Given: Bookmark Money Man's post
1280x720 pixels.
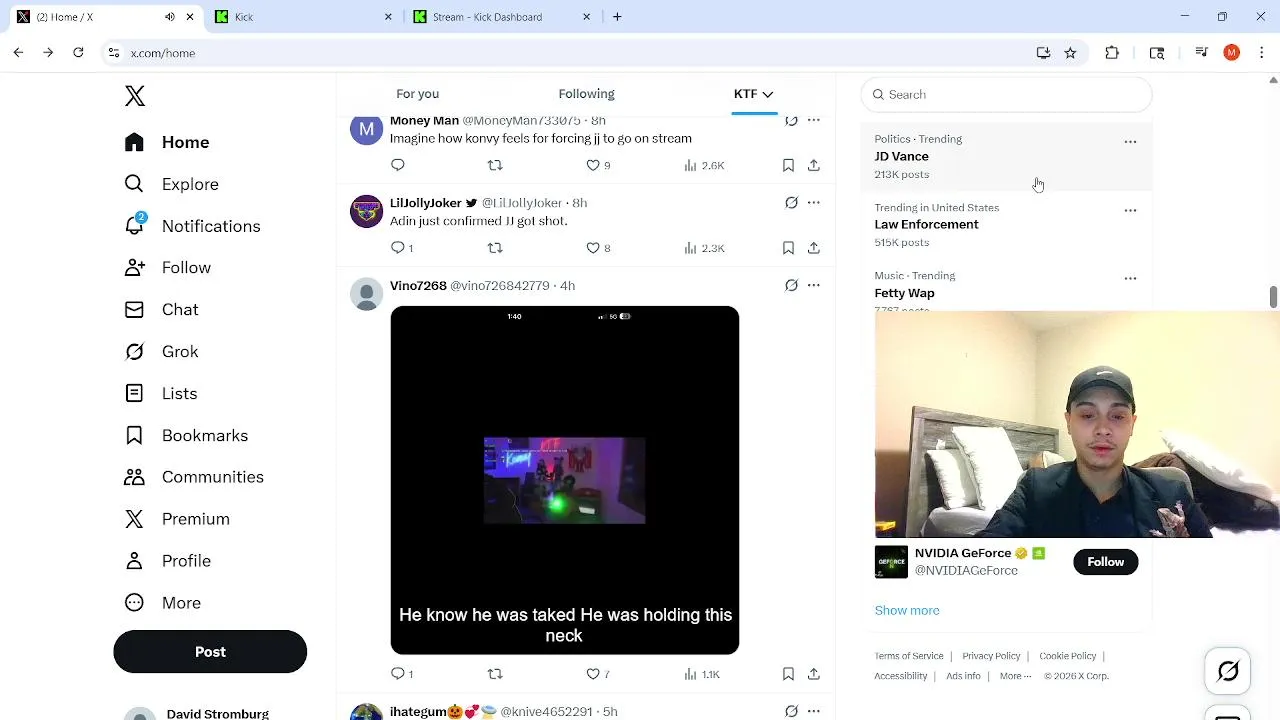Looking at the screenshot, I should (788, 165).
